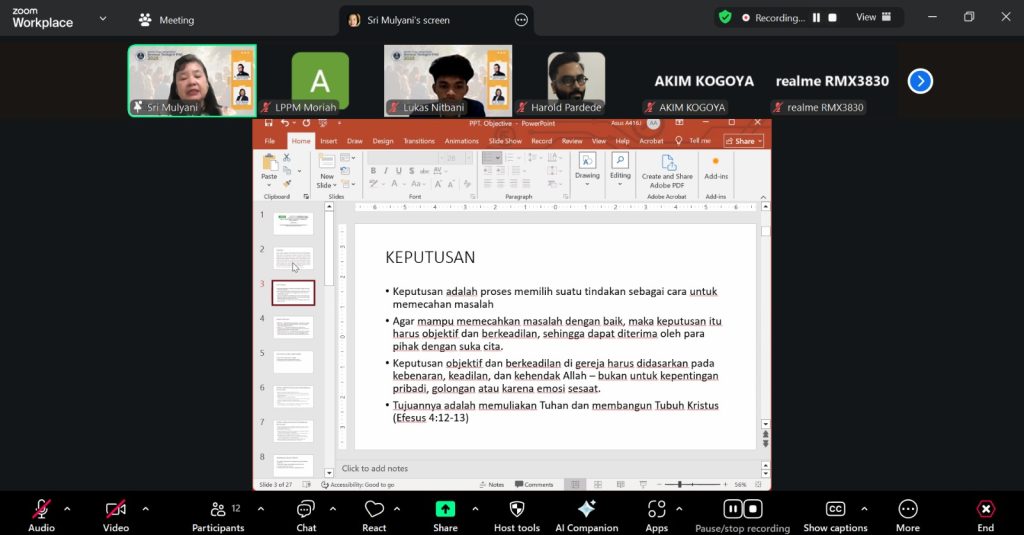Image resolution: width=1024 pixels, height=535 pixels.
Task: Open the Zoom Chat panel
Action: (x=306, y=515)
